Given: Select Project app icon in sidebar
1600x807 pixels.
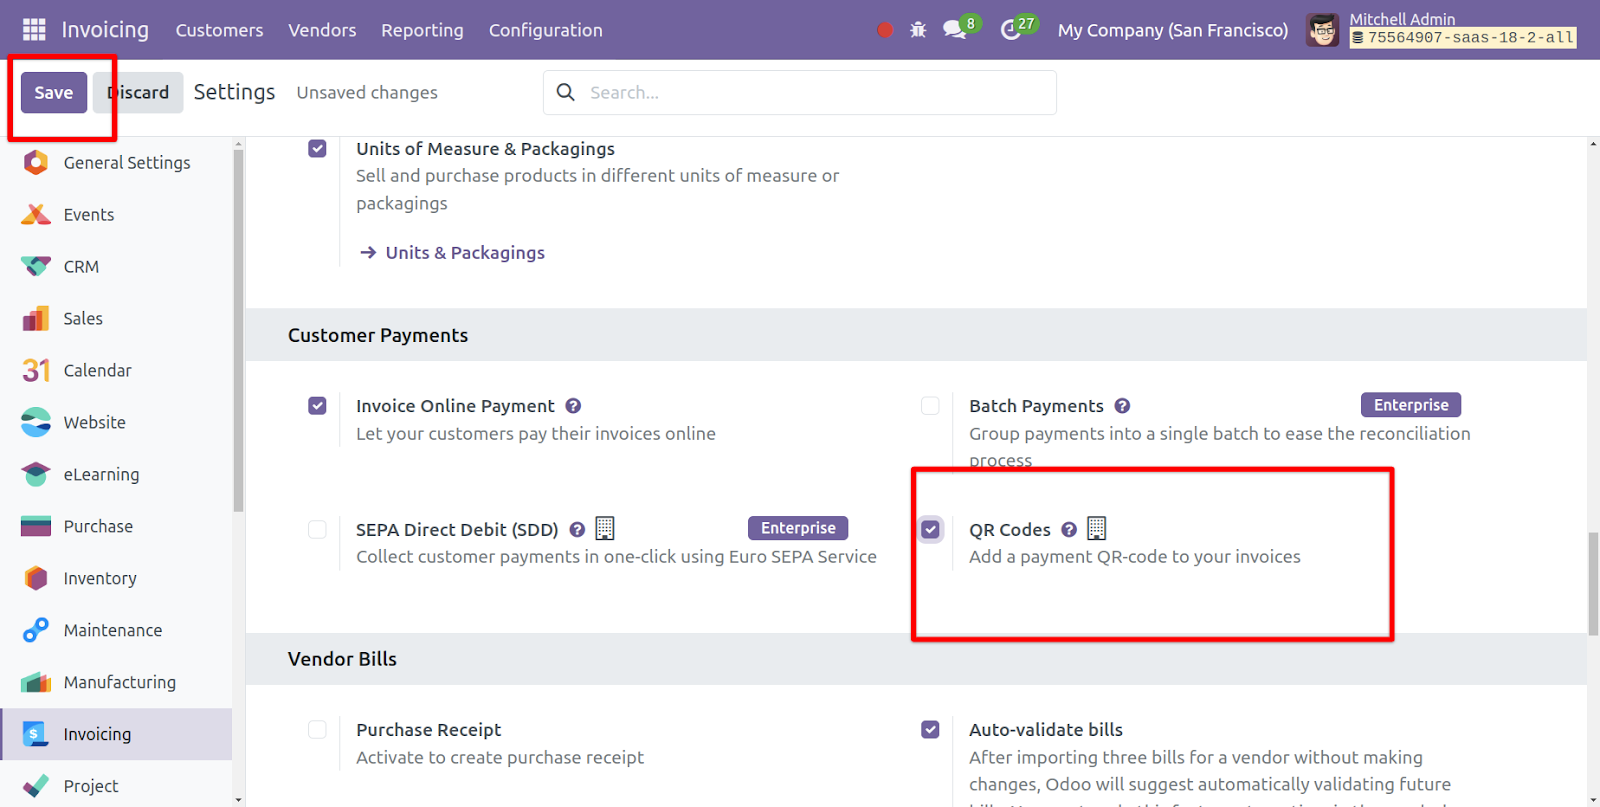Looking at the screenshot, I should pyautogui.click(x=36, y=786).
